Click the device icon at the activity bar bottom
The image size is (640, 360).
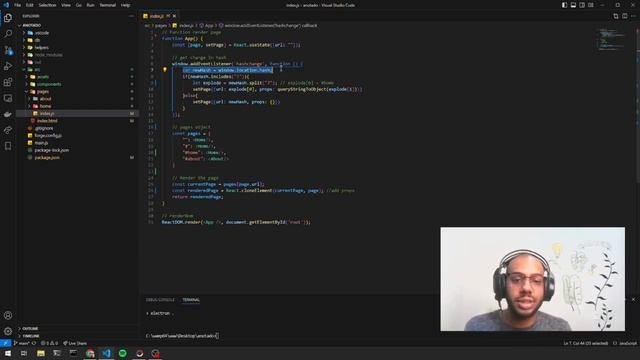click(8, 146)
